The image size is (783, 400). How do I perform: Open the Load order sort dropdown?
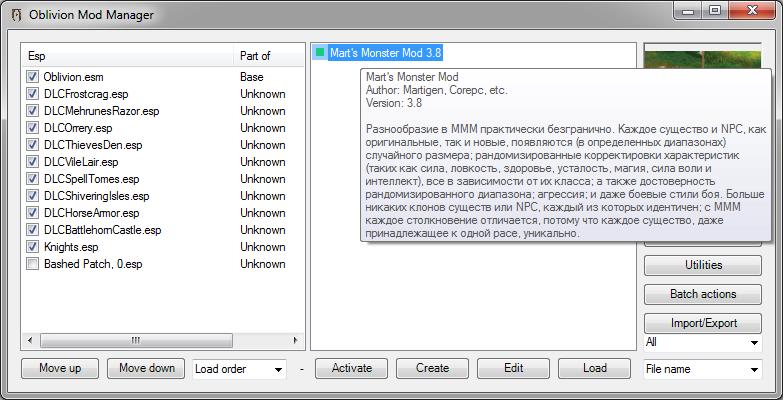click(x=240, y=369)
